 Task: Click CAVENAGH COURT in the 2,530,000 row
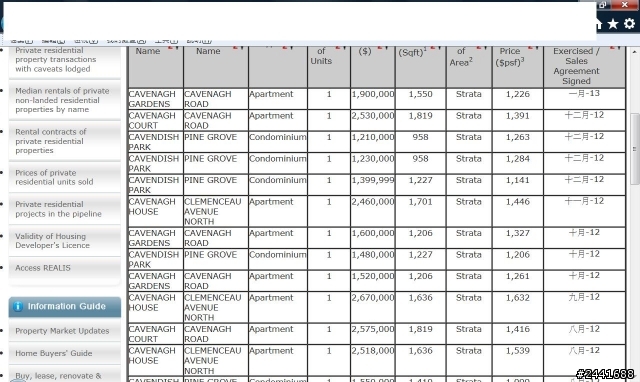coord(152,121)
